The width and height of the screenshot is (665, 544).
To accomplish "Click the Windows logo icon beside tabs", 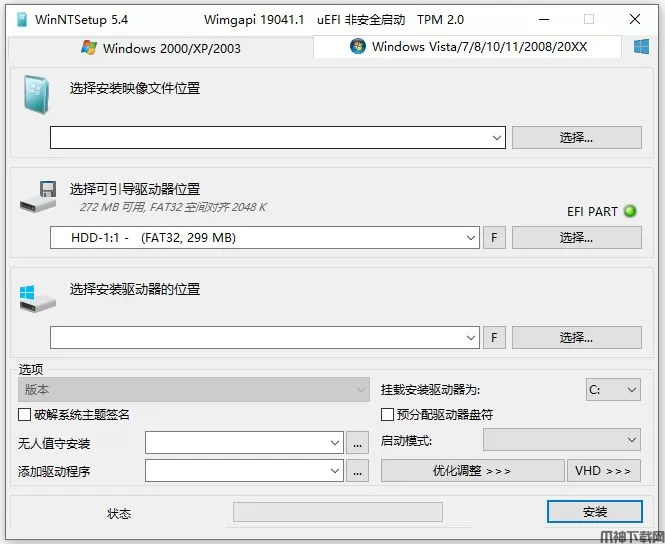I will tap(641, 47).
